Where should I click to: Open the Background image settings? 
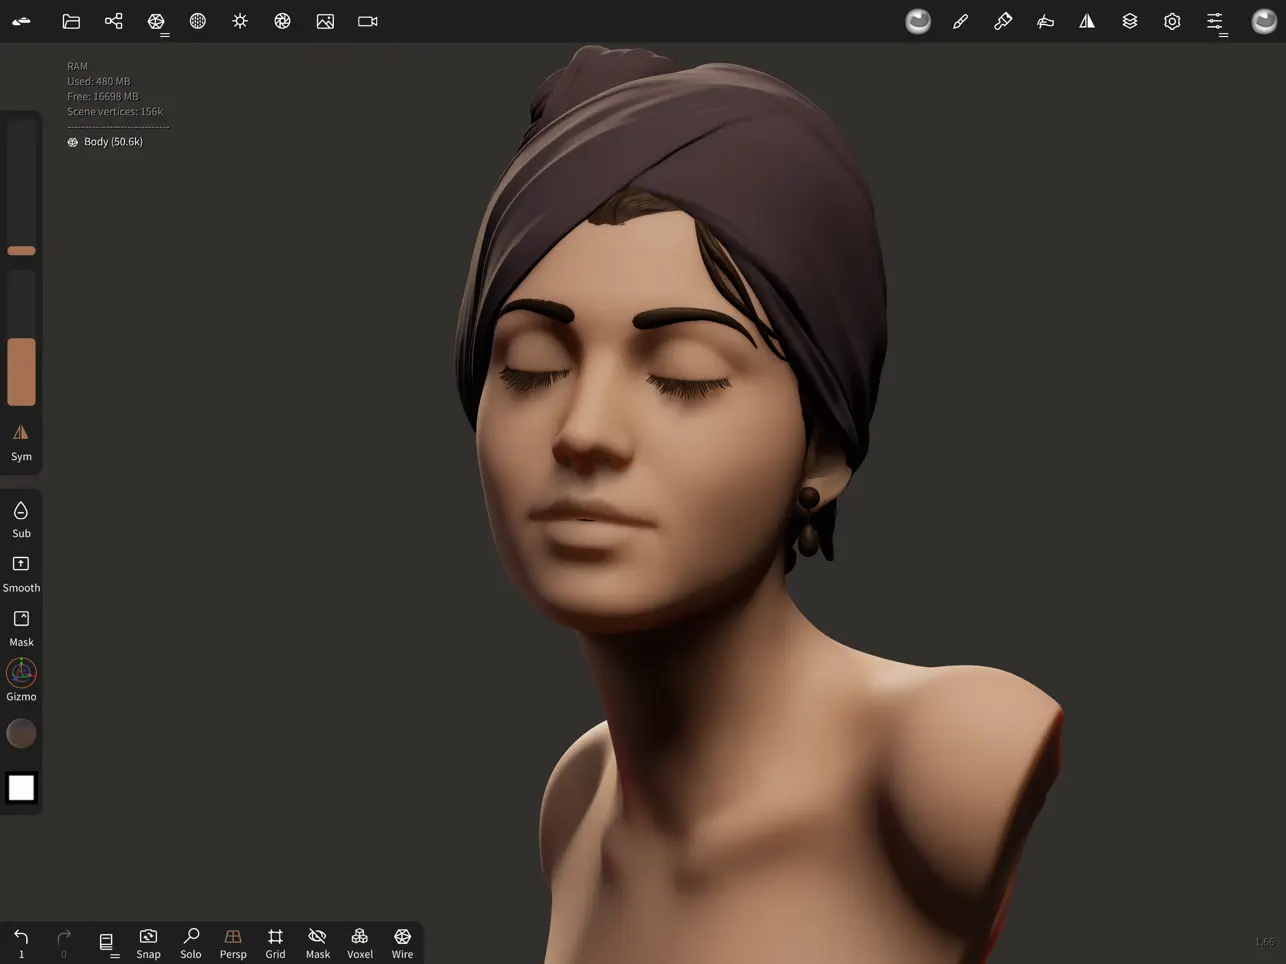(x=325, y=21)
